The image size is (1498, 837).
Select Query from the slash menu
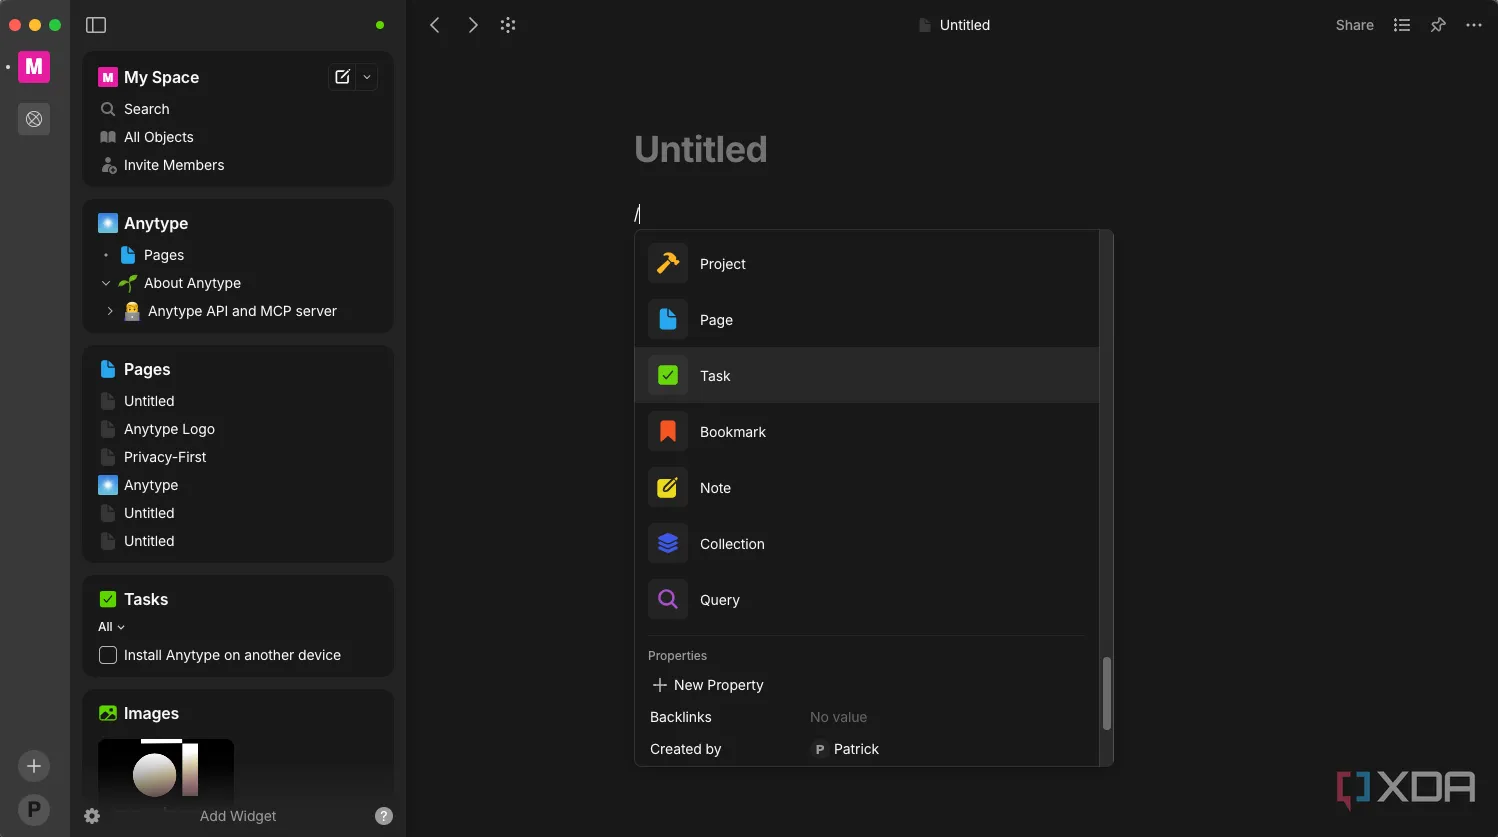867,600
